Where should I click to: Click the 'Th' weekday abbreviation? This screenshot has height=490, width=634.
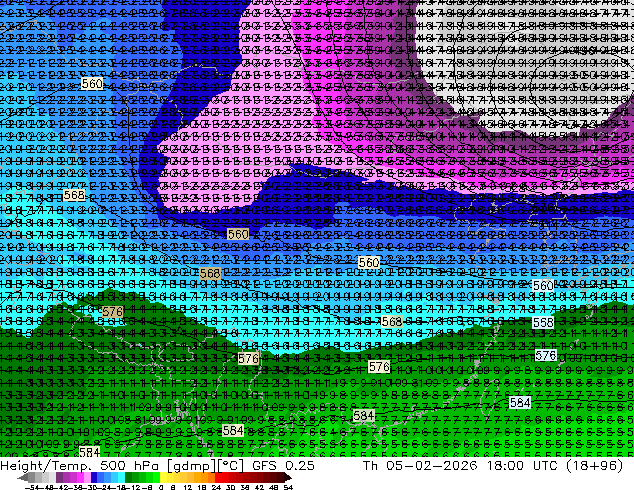pos(370,466)
